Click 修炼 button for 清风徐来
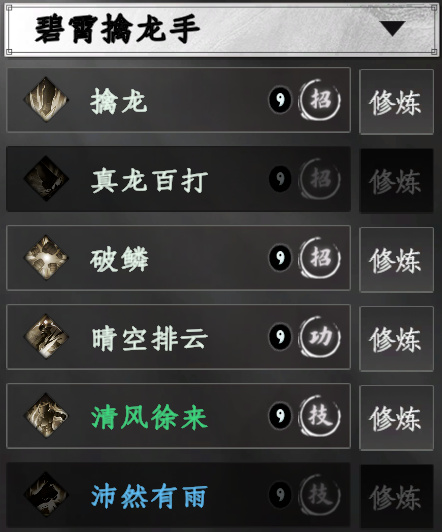Viewport: 442px width, 532px height. click(396, 418)
